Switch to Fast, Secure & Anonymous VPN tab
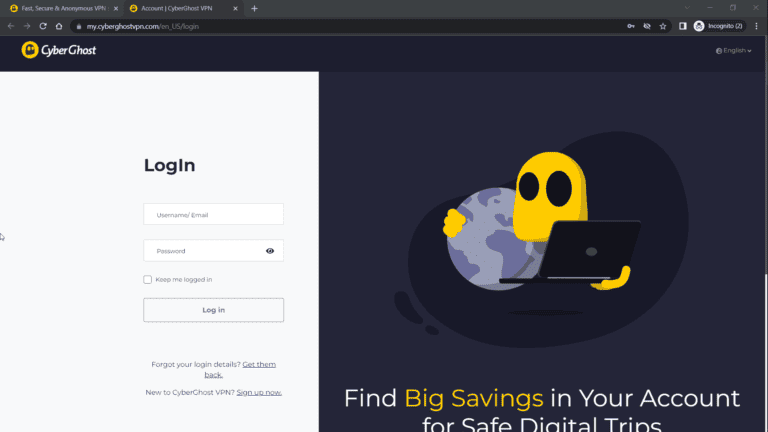This screenshot has width=768, height=432. click(x=64, y=8)
